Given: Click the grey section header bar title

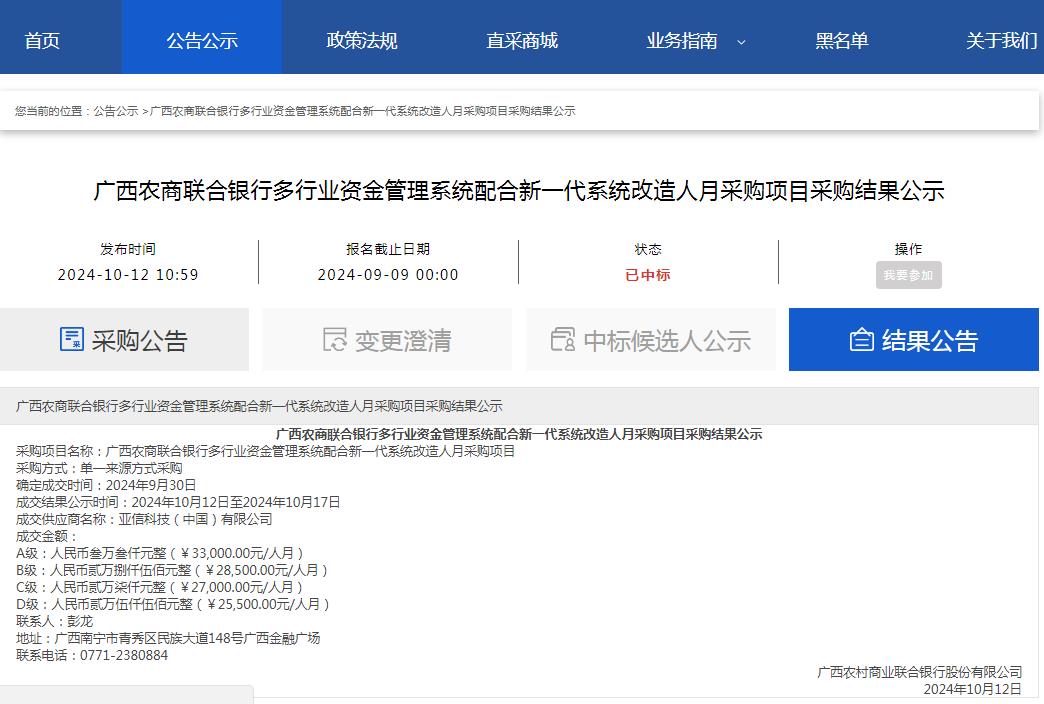Looking at the screenshot, I should (259, 406).
